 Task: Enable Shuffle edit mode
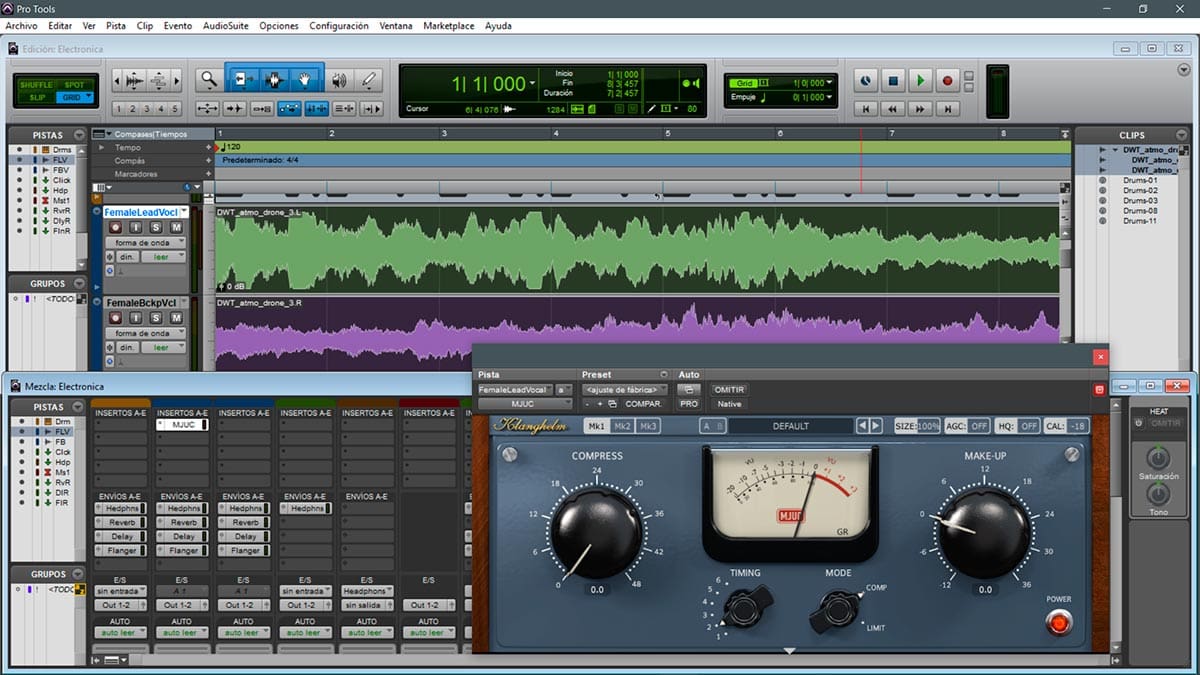pyautogui.click(x=36, y=85)
